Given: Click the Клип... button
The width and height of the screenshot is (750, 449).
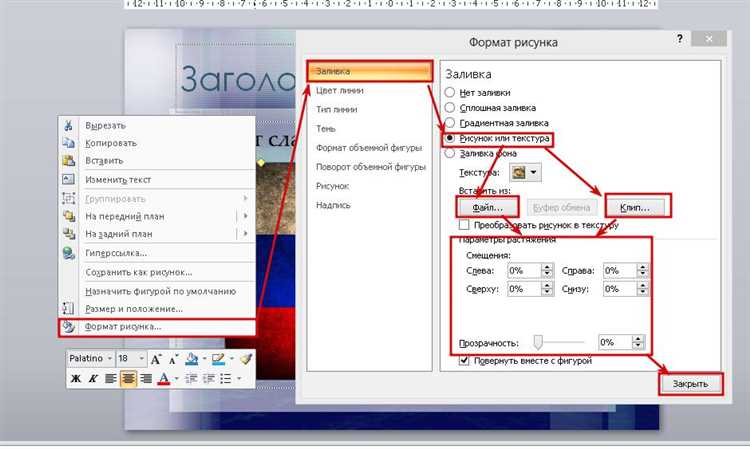Looking at the screenshot, I should click(x=635, y=208).
